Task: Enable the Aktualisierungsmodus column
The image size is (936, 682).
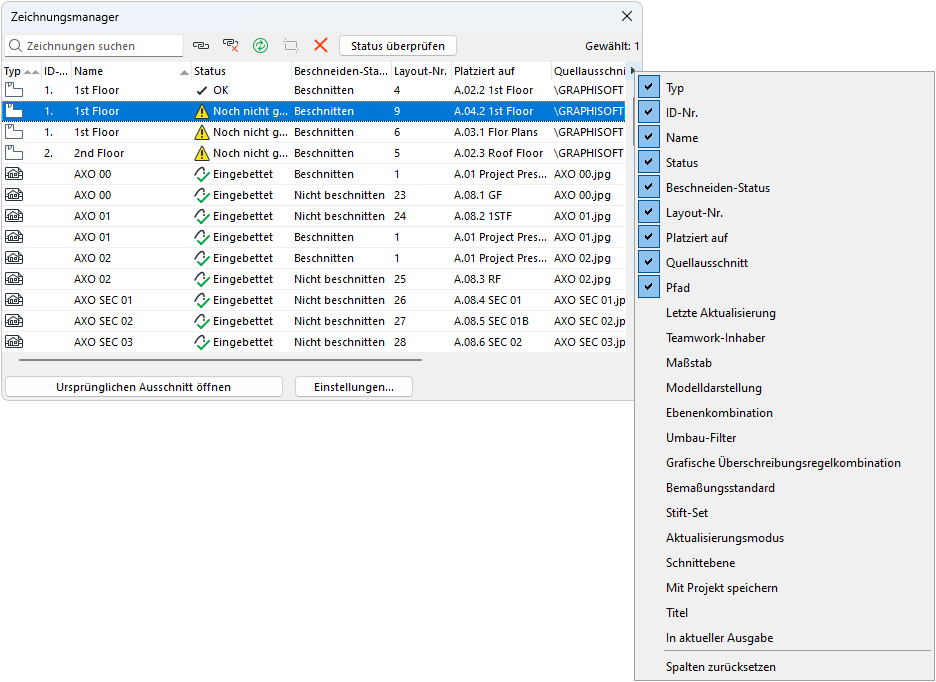Action: [725, 538]
